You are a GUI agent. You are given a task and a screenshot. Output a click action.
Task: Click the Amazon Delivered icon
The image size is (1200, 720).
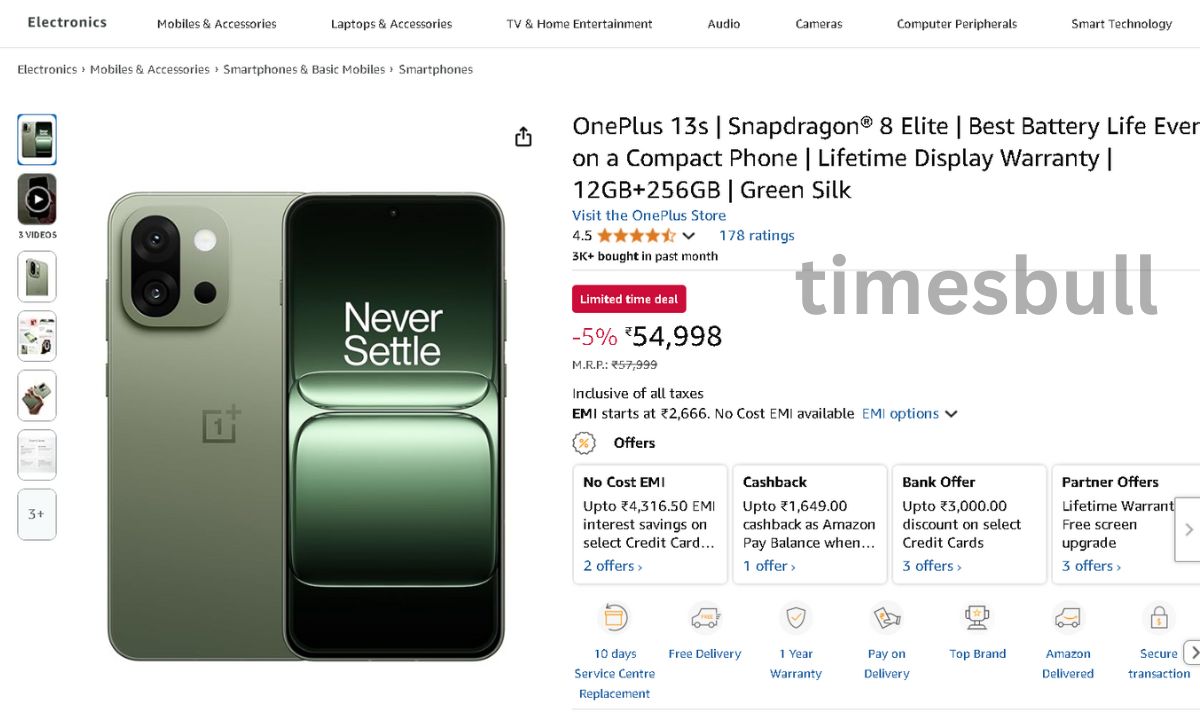(x=1068, y=617)
